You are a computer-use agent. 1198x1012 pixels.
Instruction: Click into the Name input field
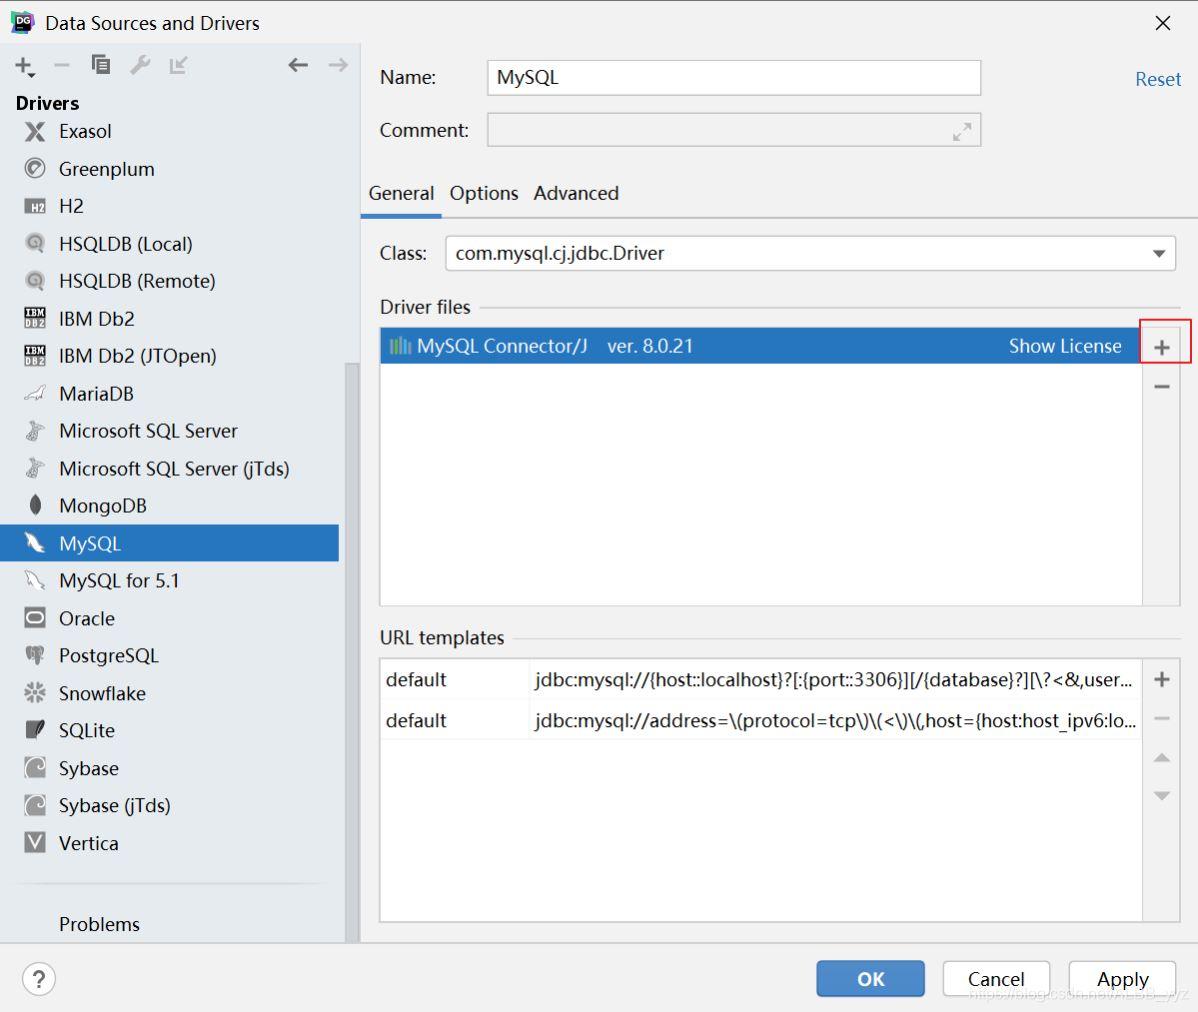[x=733, y=78]
